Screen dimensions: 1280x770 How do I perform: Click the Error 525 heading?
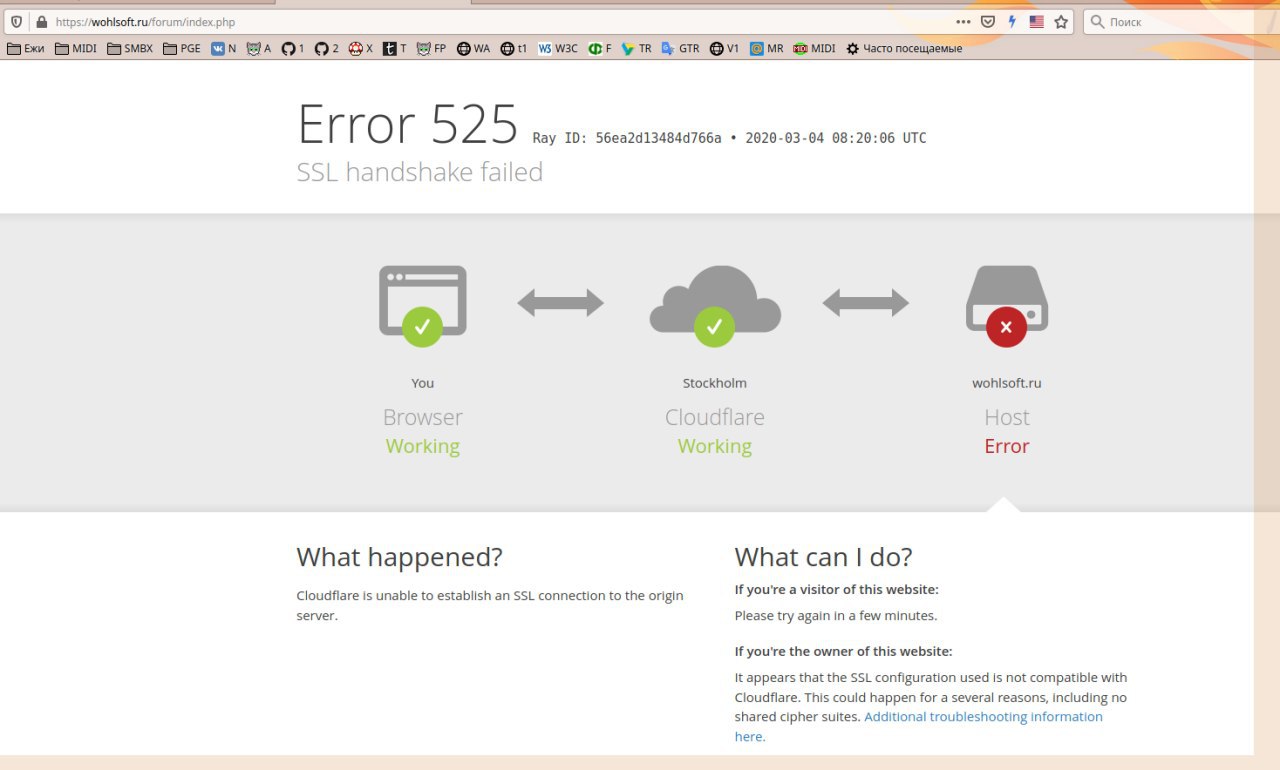pos(408,125)
